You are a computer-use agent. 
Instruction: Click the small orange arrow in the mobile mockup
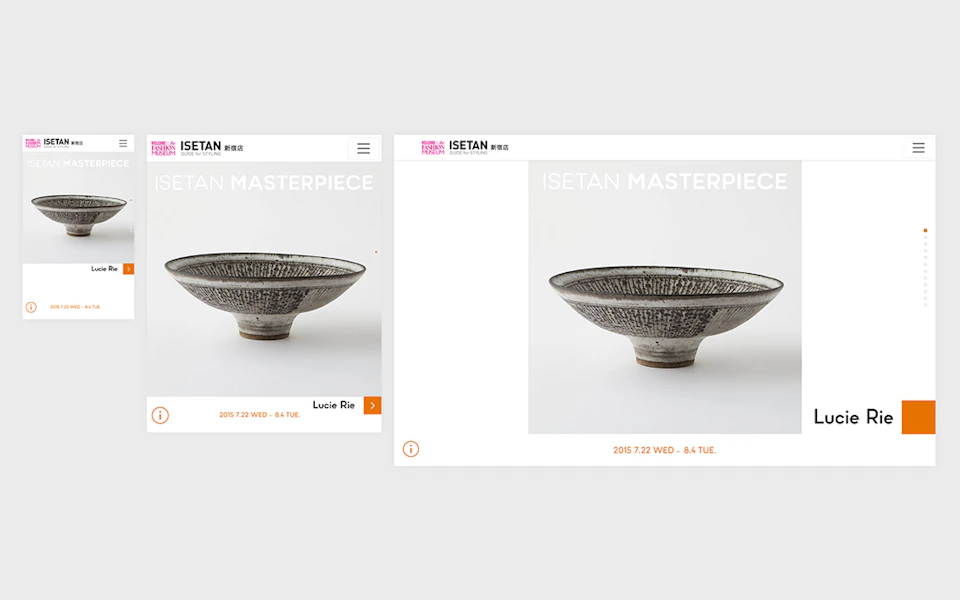pyautogui.click(x=129, y=269)
